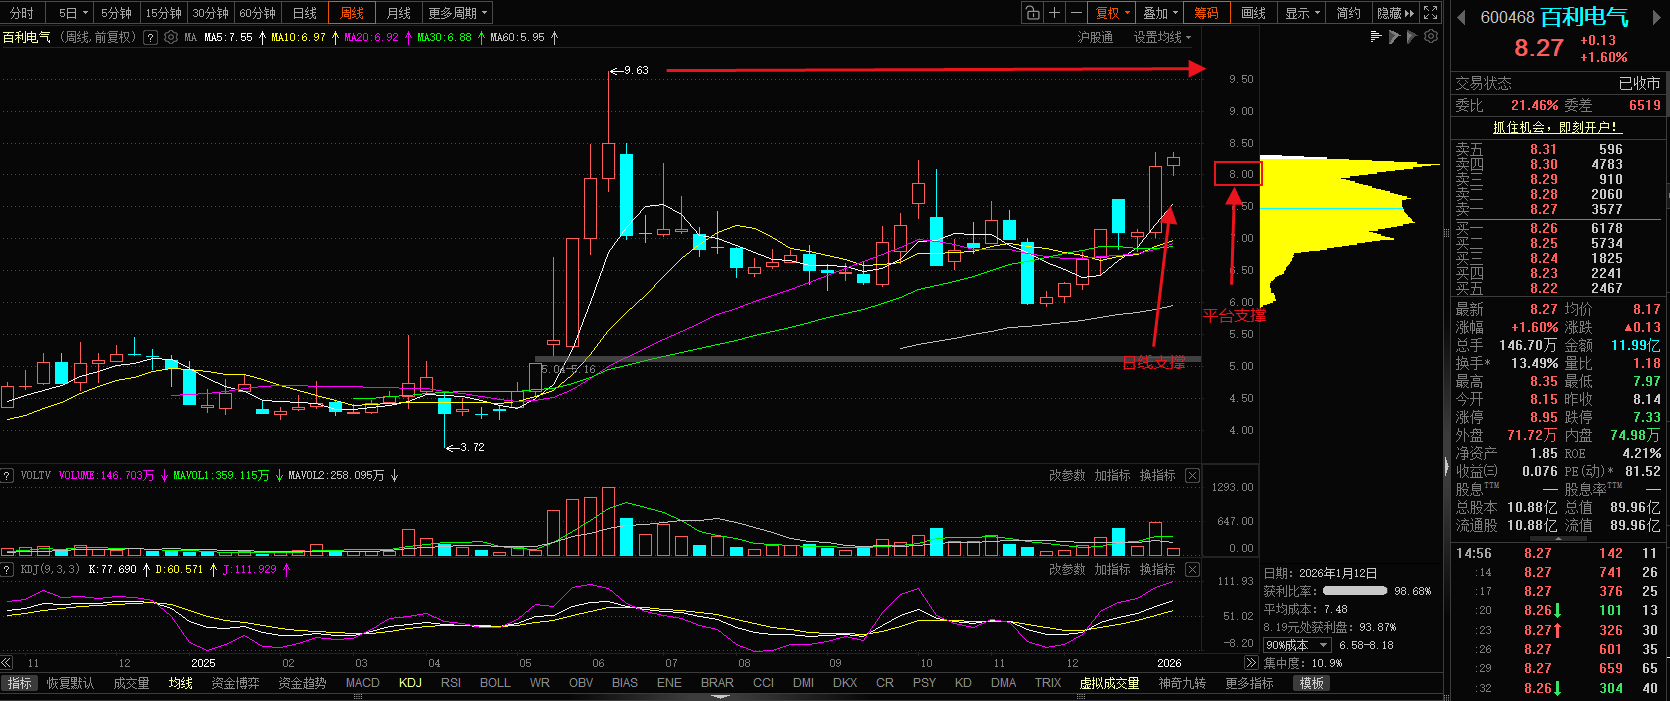Toggle 筹码 chip distribution panel
Image resolution: width=1670 pixels, height=701 pixels.
[x=1207, y=13]
